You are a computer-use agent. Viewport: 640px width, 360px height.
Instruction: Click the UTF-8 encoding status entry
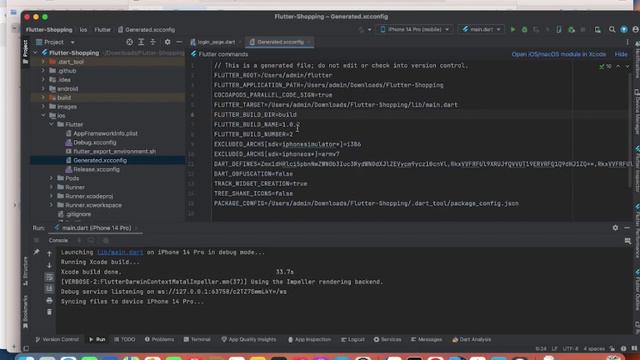pyautogui.click(x=570, y=349)
